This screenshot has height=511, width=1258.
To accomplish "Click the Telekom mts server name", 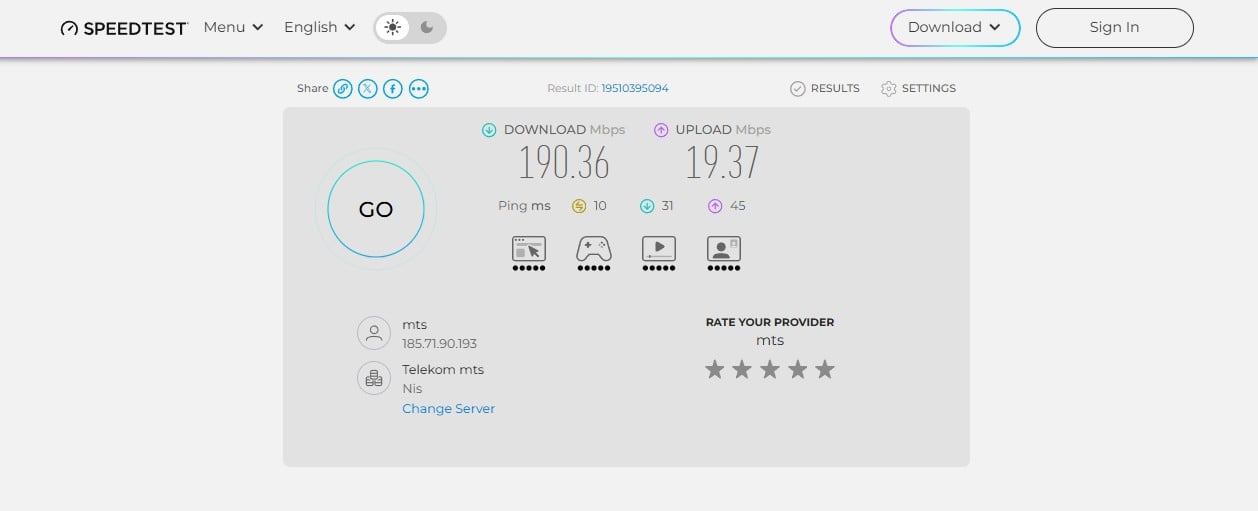I will pyautogui.click(x=443, y=369).
